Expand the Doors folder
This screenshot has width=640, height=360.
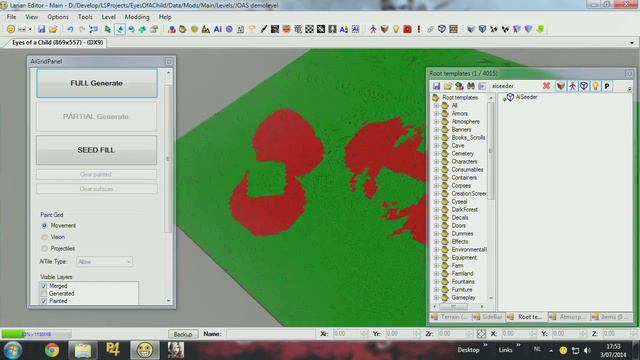(x=436, y=226)
